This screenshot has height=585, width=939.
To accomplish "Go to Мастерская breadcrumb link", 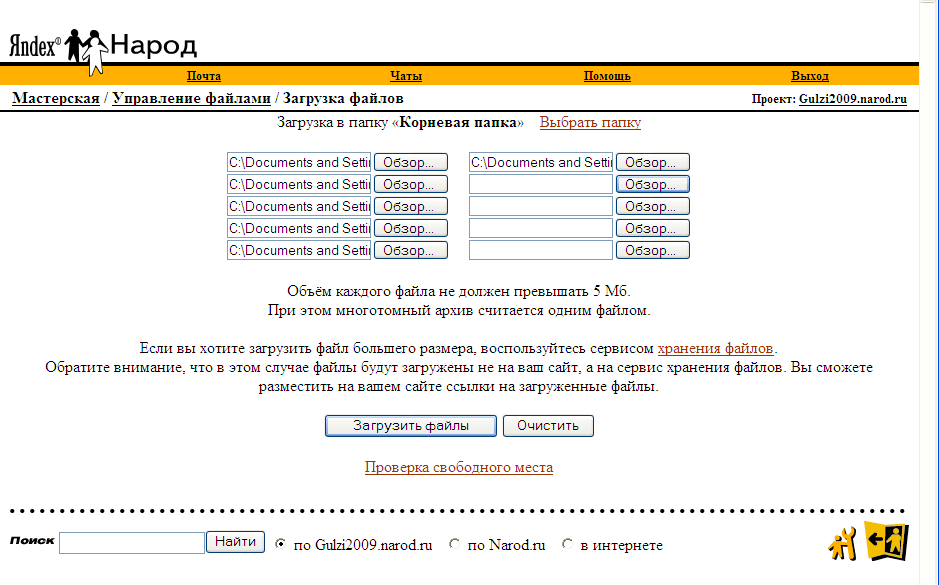I will 56,98.
